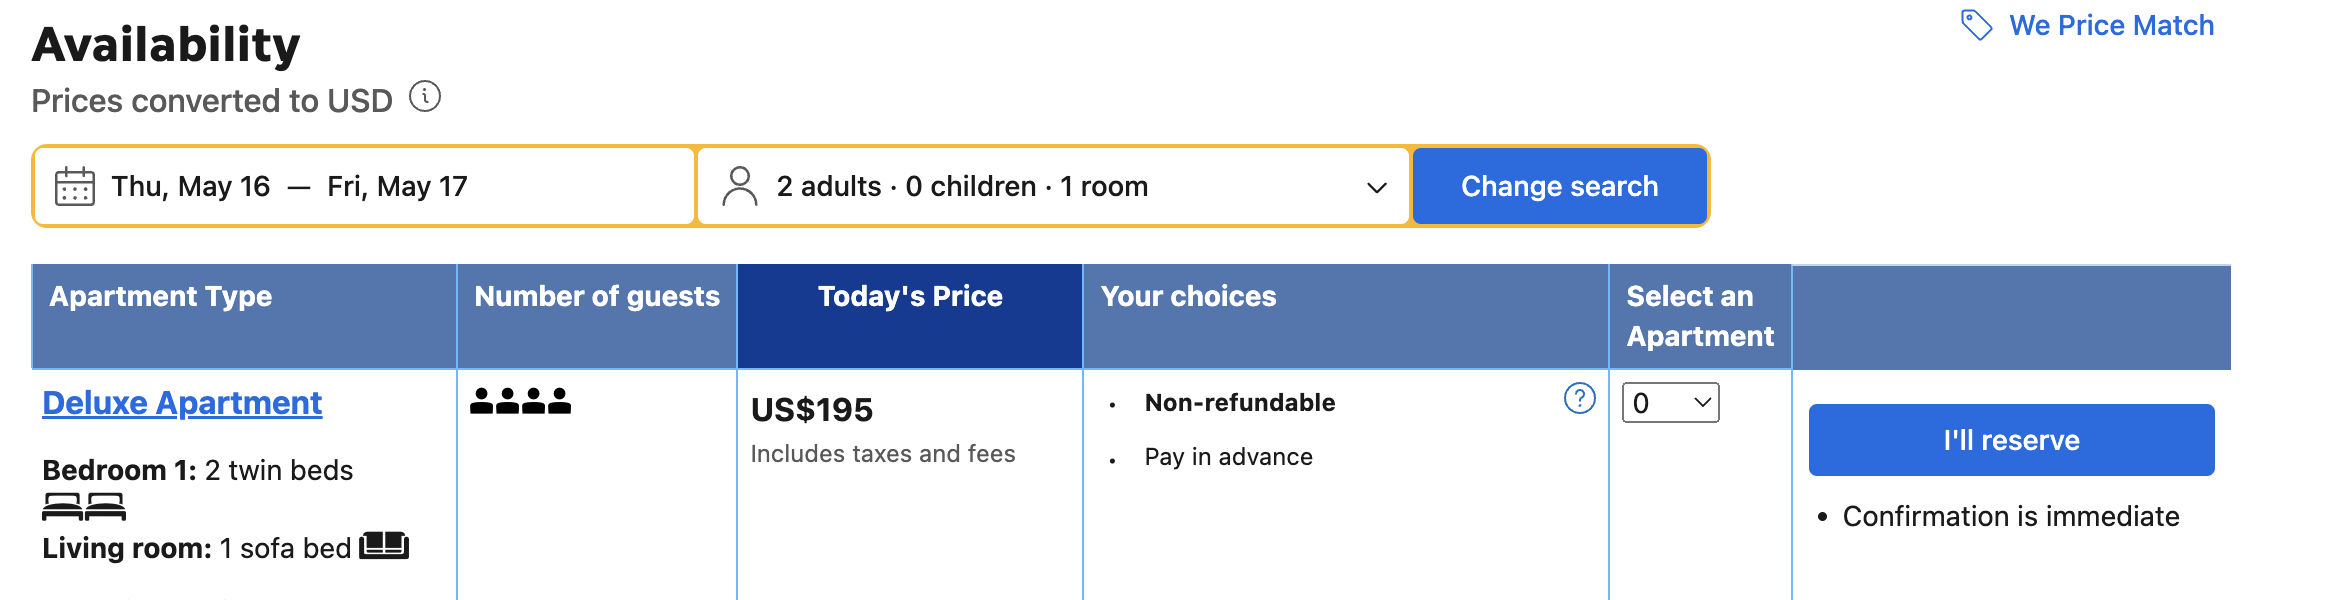2346x600 pixels.
Task: Open the Deluxe Apartment details link
Action: coord(181,401)
